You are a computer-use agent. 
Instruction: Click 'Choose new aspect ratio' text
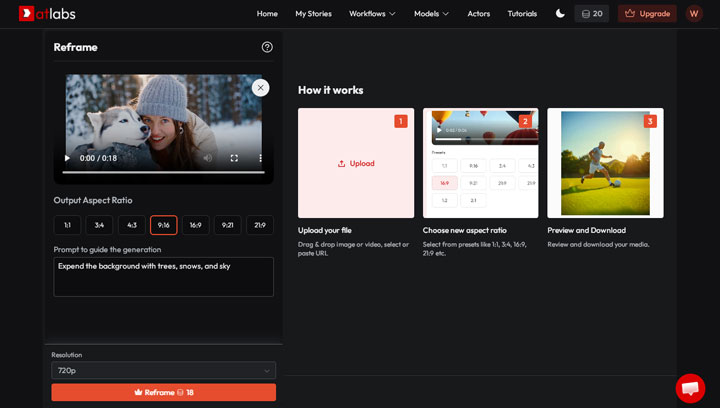click(x=465, y=230)
